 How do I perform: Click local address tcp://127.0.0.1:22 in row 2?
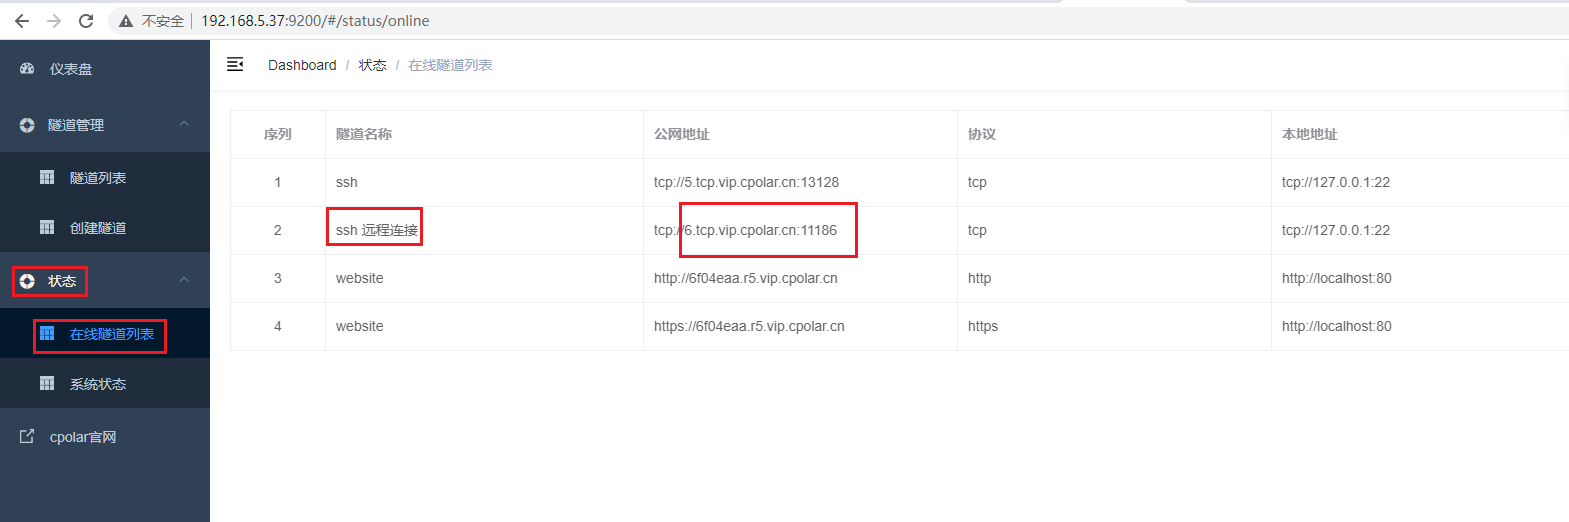click(x=1336, y=230)
